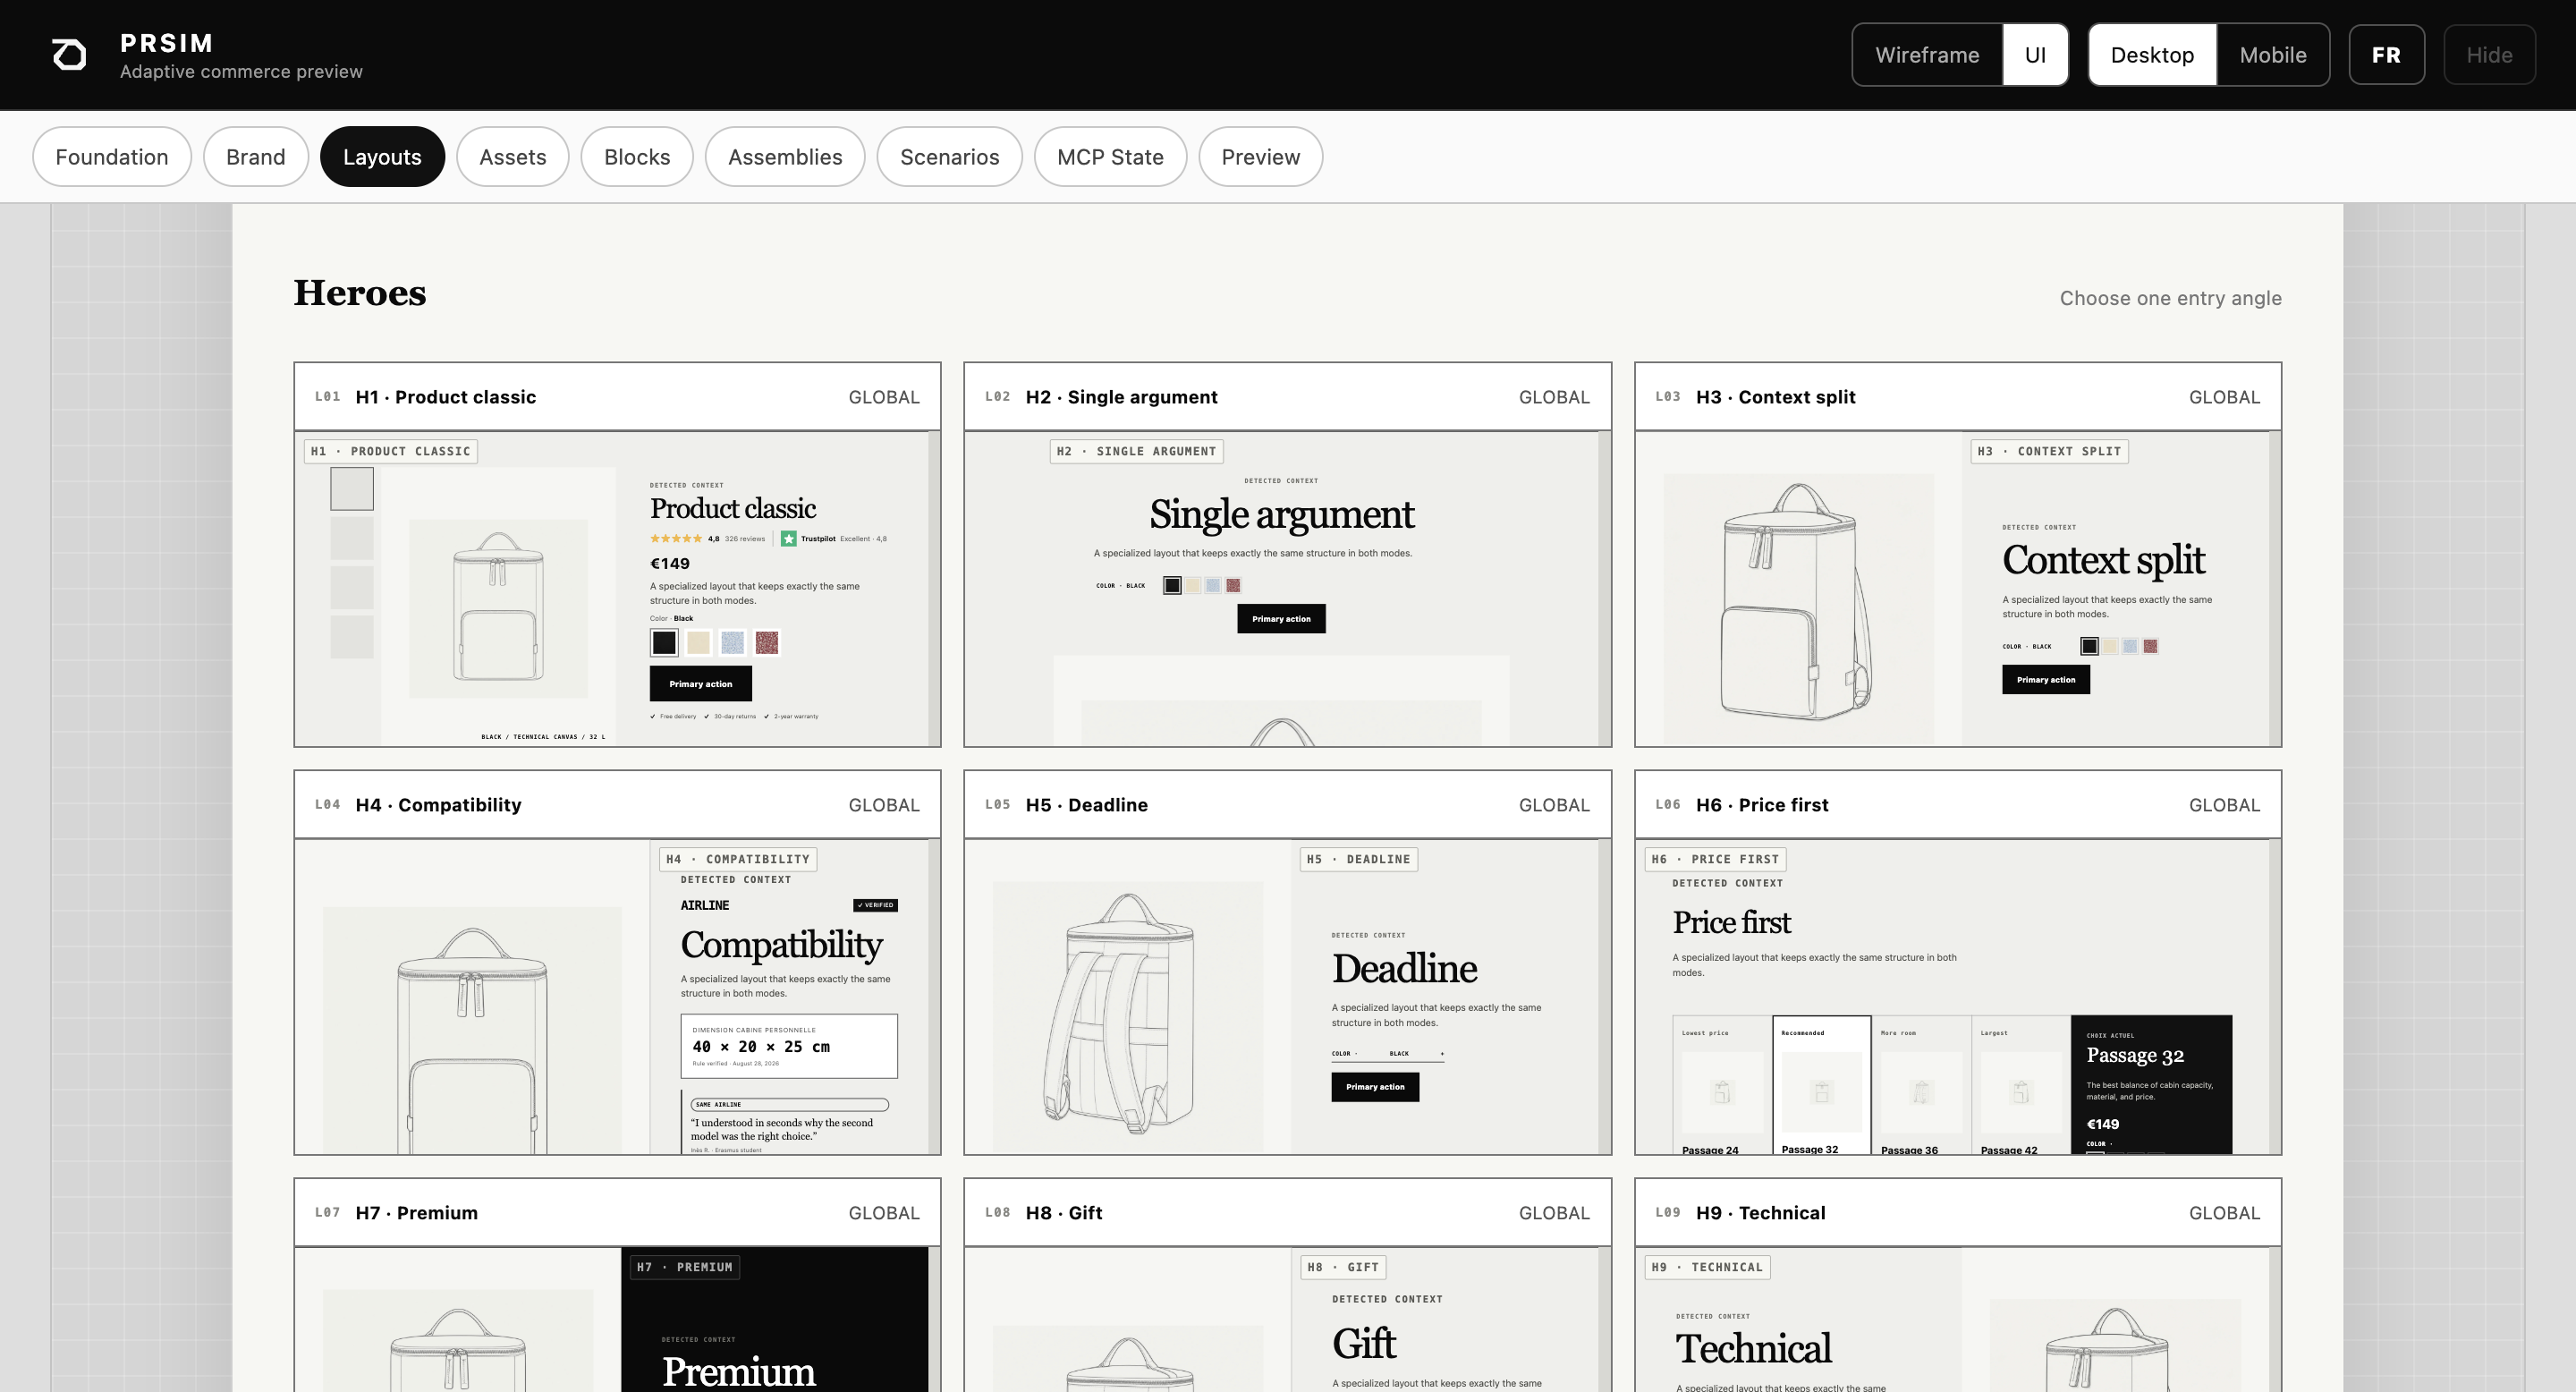Open the Assets tab
This screenshot has height=1392, width=2576.
click(513, 157)
